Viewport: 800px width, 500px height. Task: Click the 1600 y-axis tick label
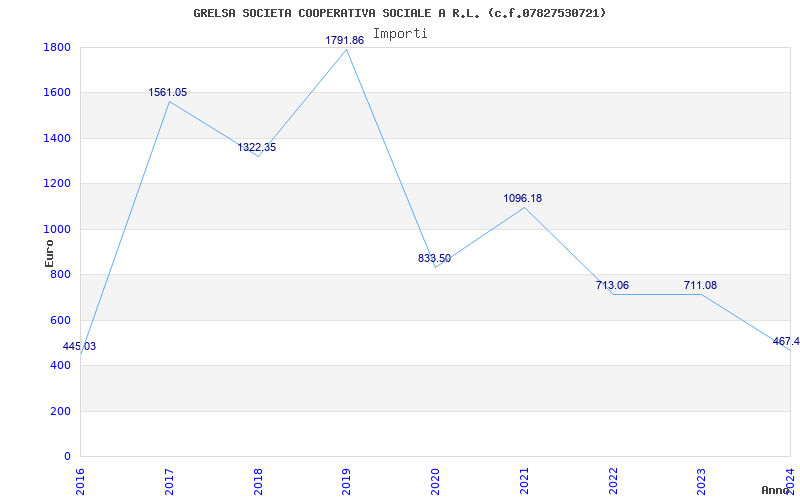point(58,93)
